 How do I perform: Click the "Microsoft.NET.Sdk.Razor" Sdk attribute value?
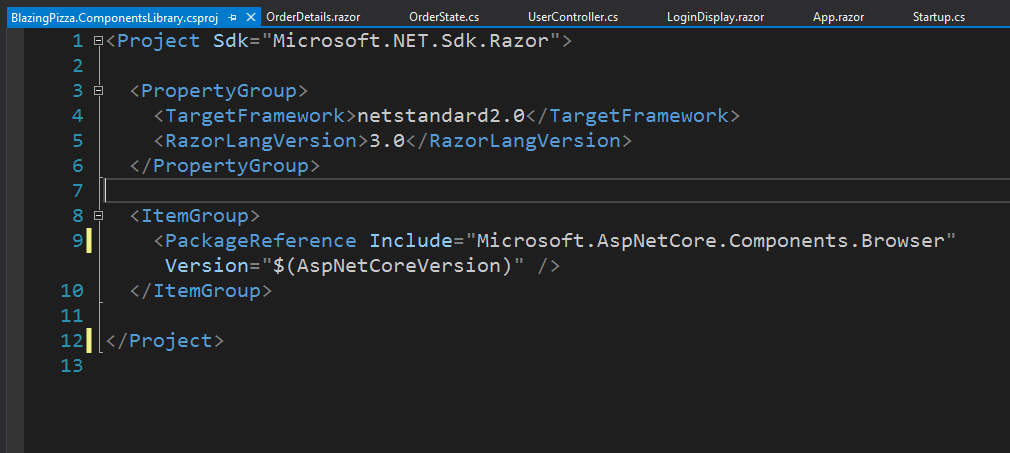[410, 41]
